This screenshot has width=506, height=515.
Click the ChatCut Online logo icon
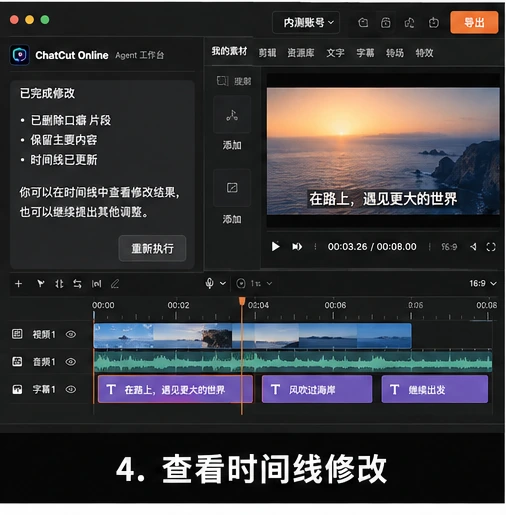point(20,55)
